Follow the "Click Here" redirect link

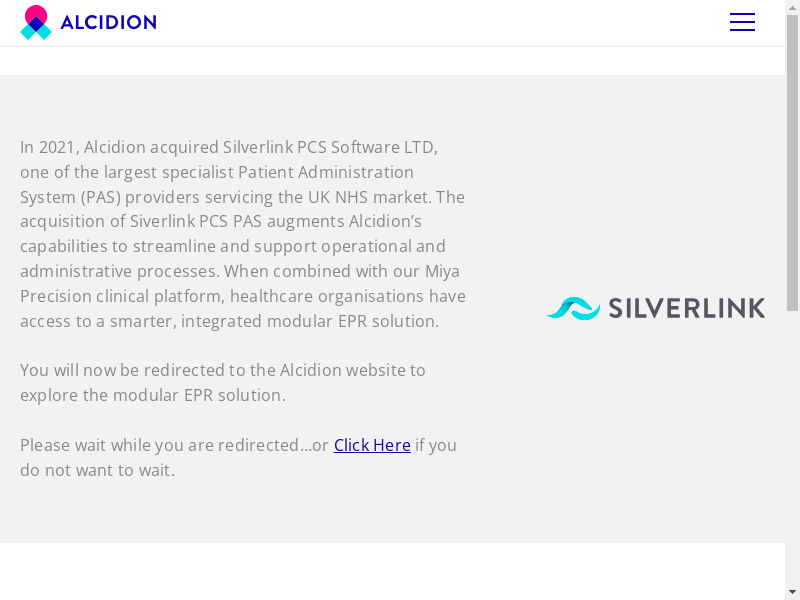click(x=372, y=445)
